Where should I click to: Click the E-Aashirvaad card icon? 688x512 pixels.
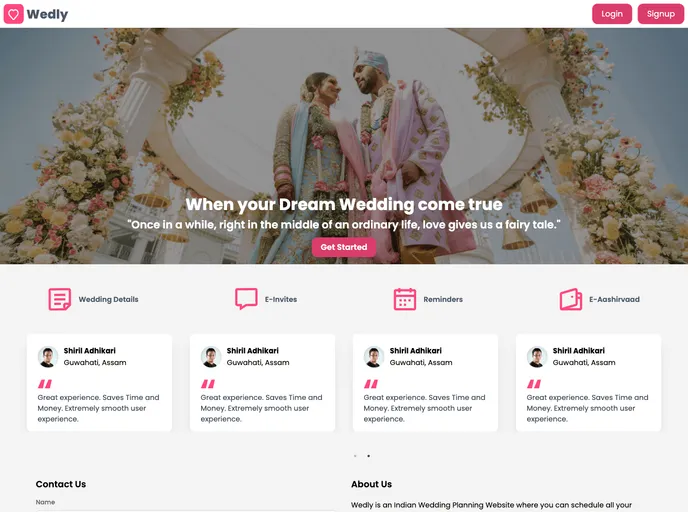pos(571,299)
